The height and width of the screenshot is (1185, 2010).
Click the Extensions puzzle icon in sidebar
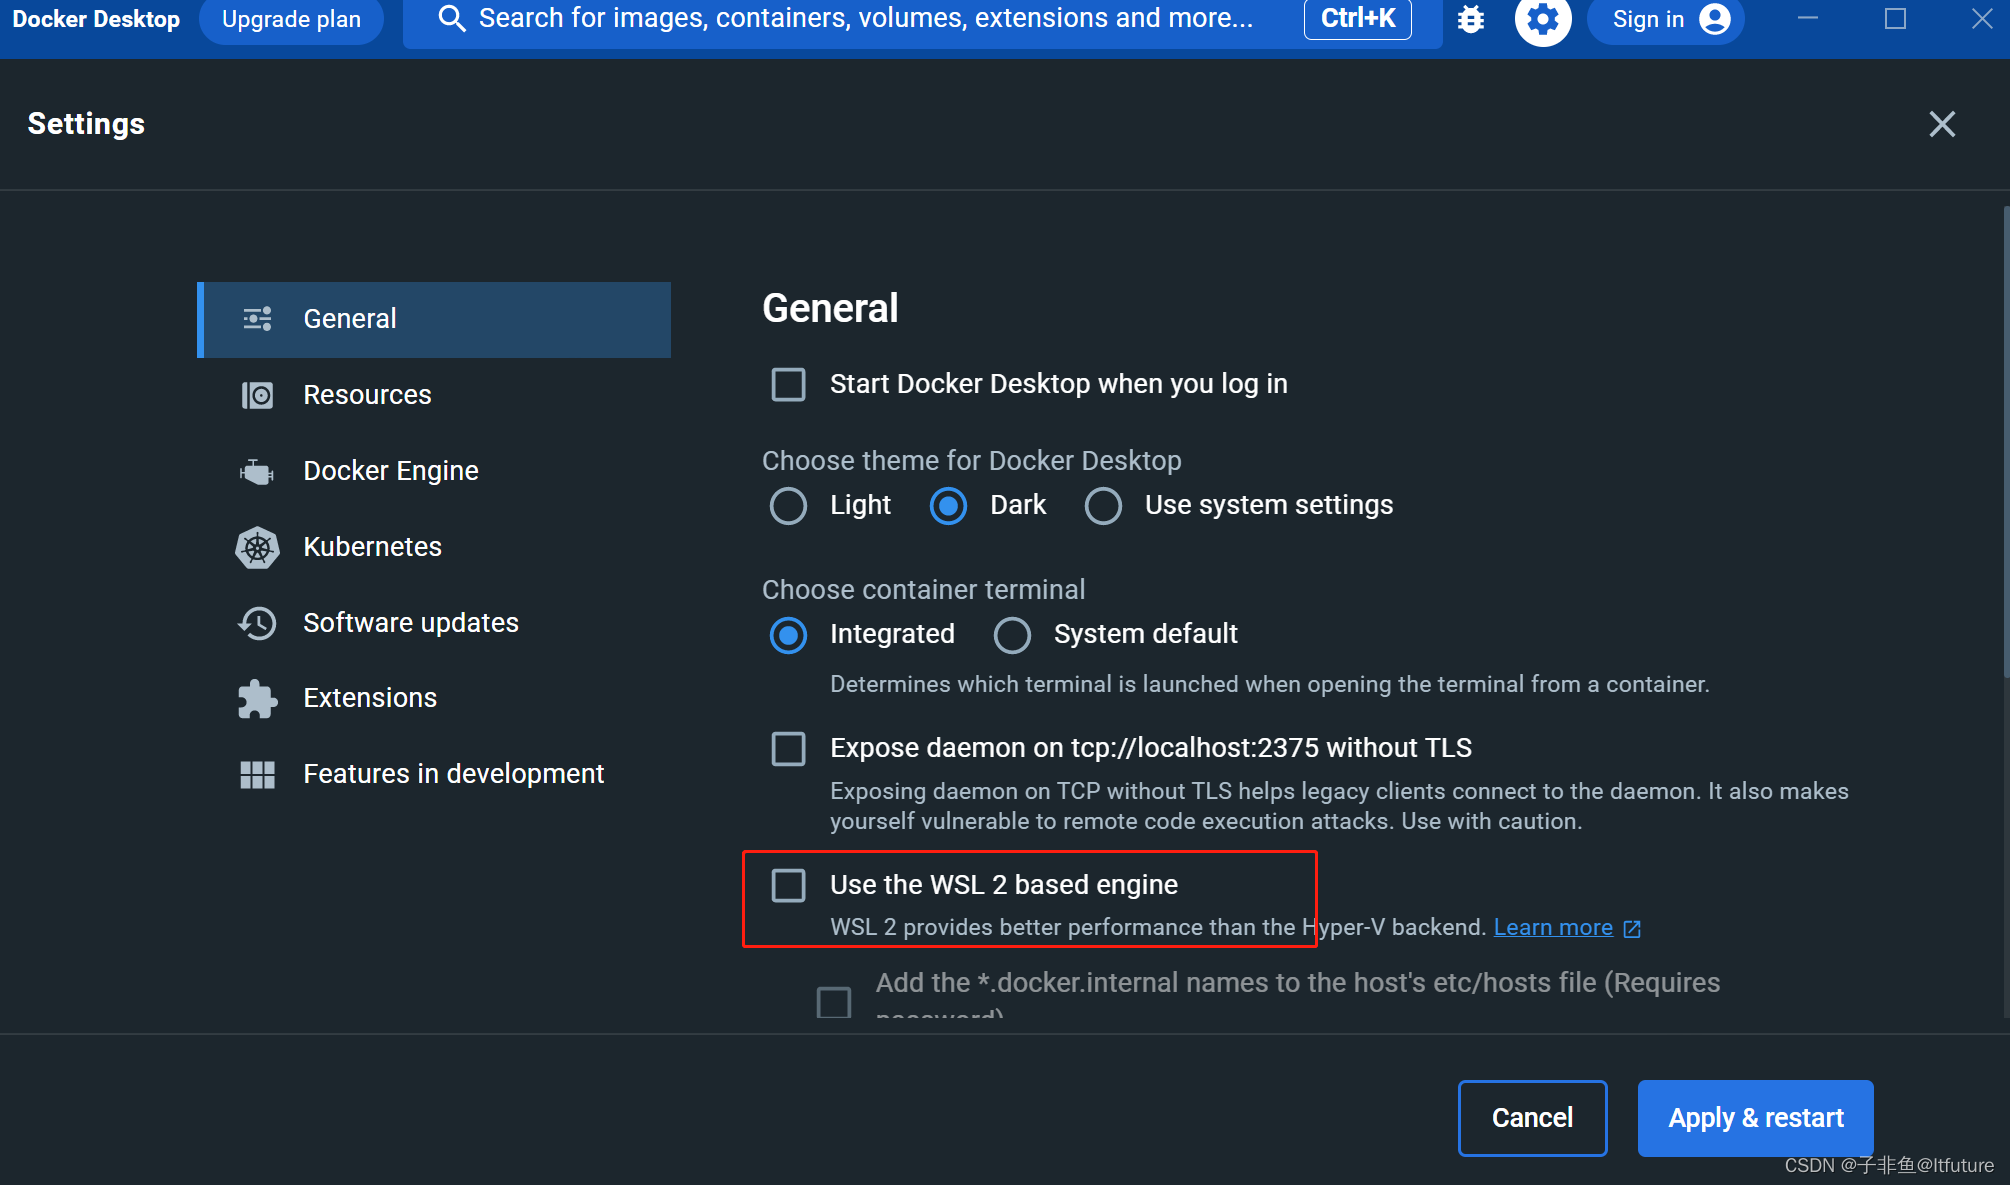coord(257,698)
